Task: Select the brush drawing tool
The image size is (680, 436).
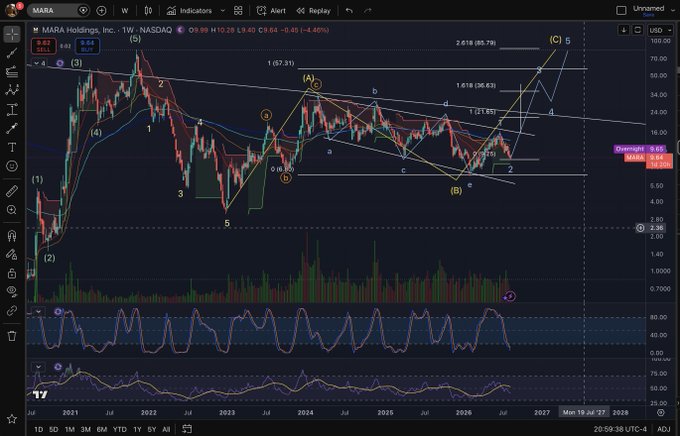Action: (x=12, y=128)
